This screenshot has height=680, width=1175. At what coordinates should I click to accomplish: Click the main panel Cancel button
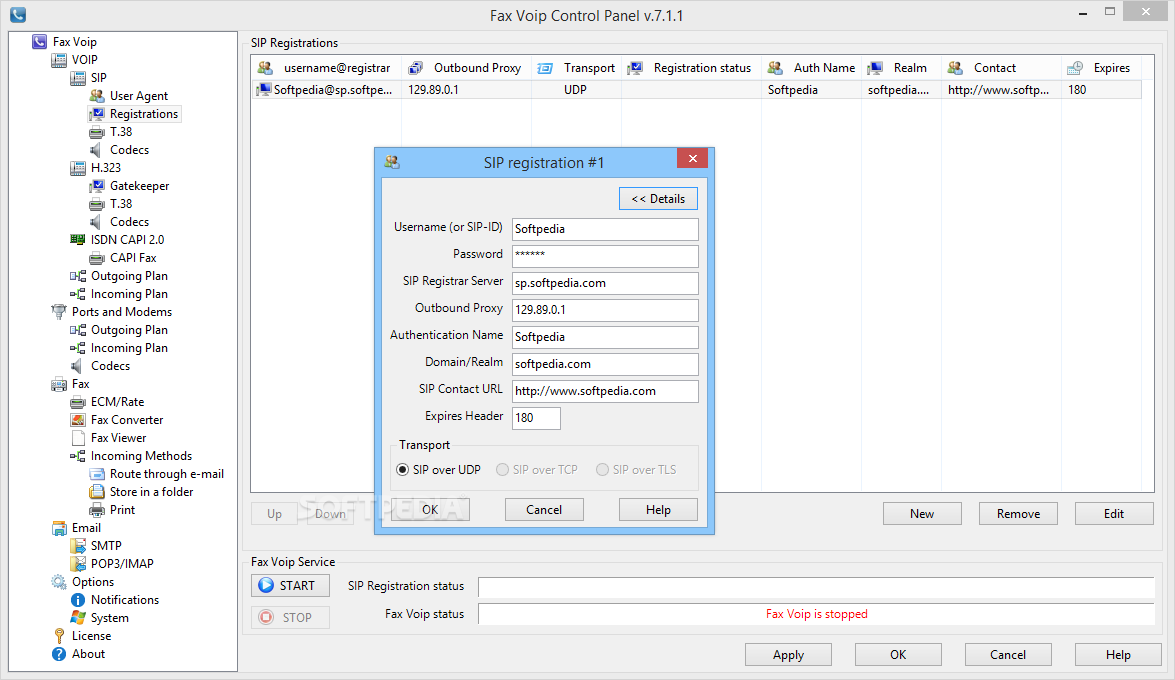click(1008, 655)
